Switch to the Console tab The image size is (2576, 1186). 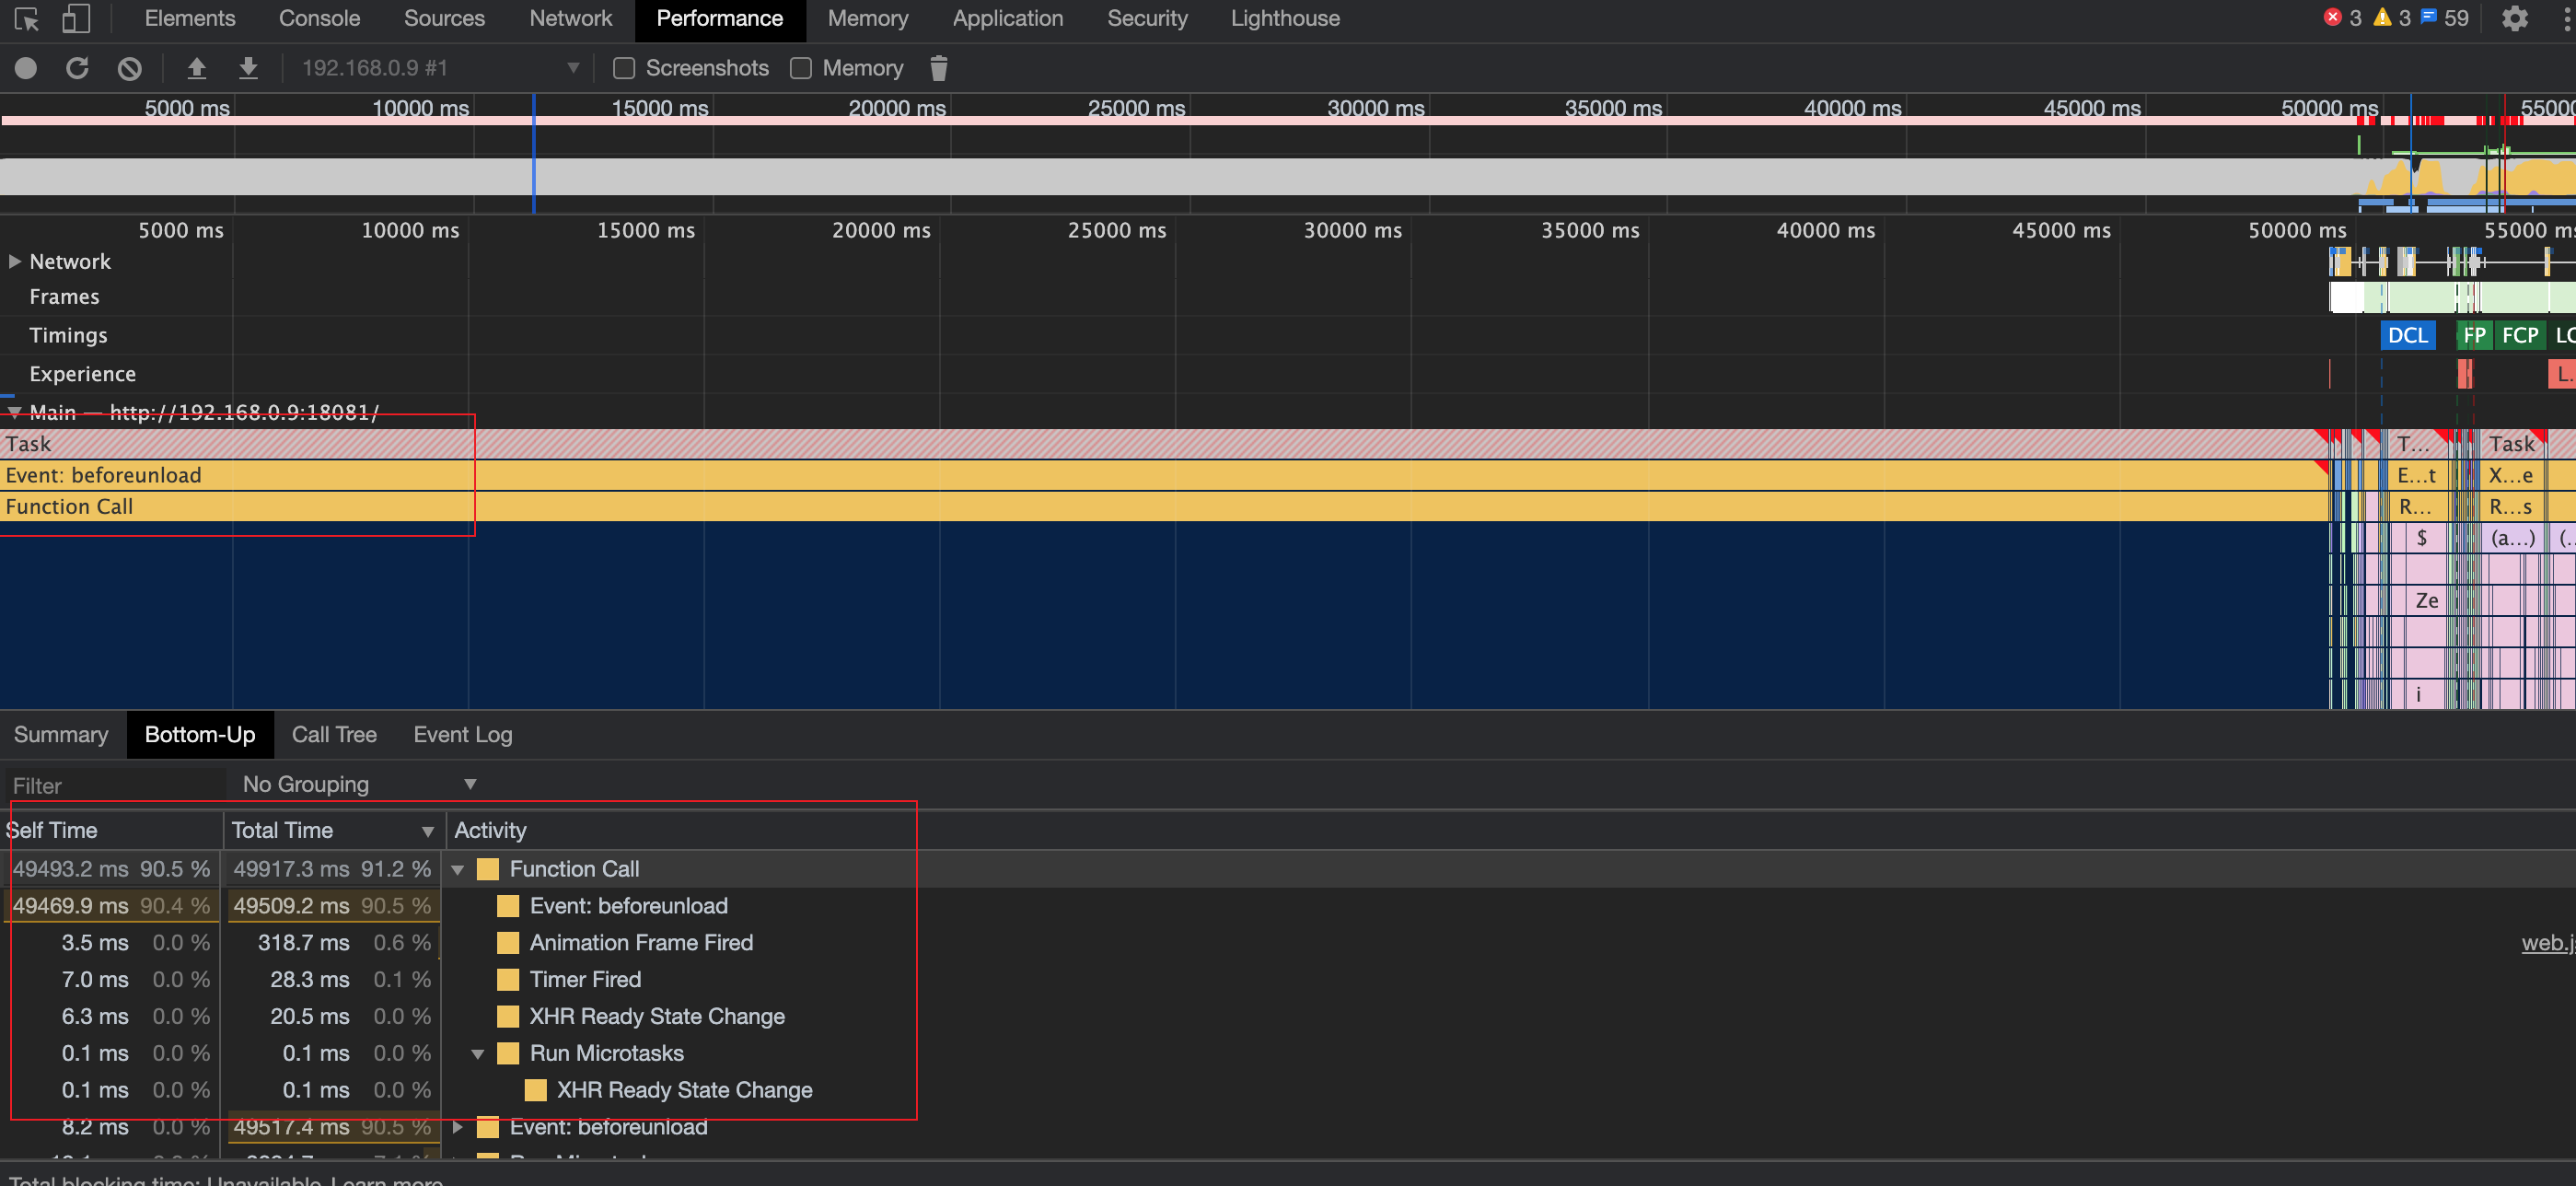click(319, 18)
